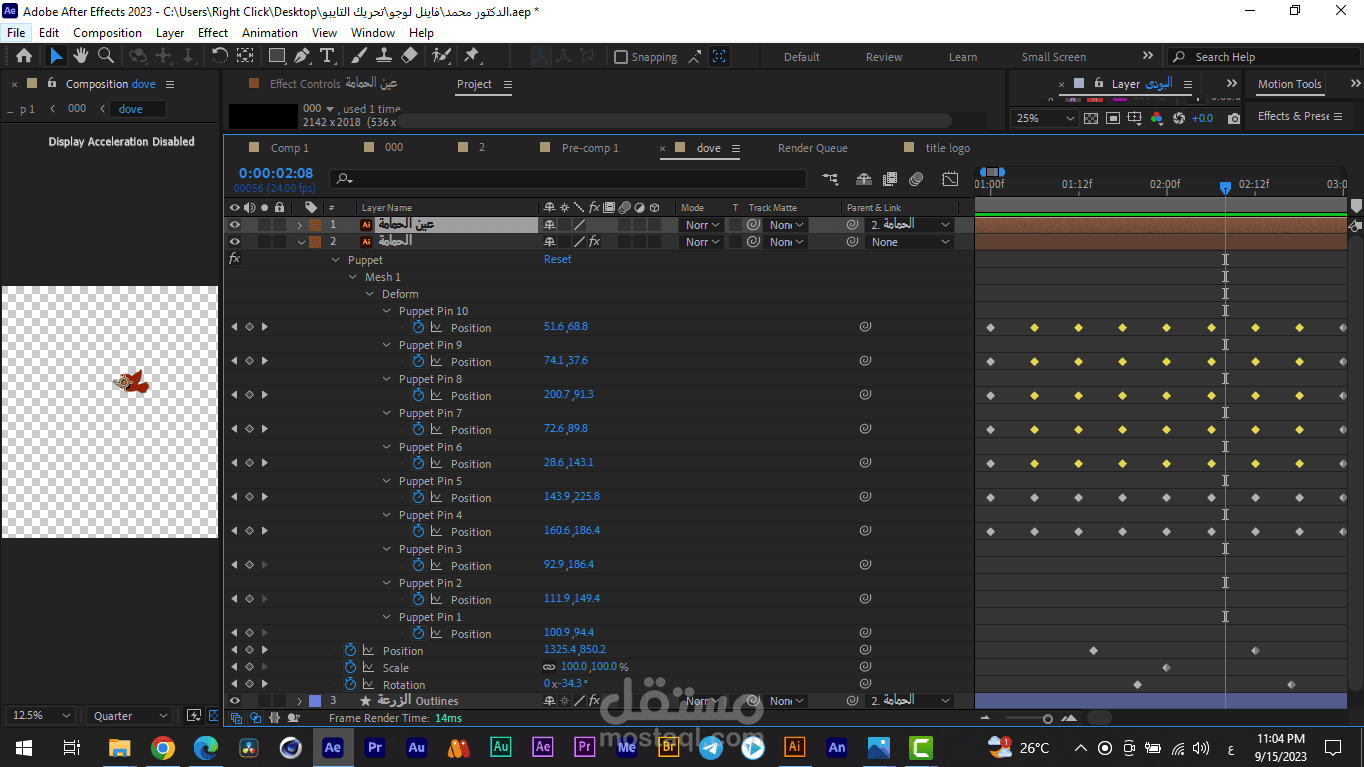Select the Pen tool
Screen dimensions: 1364x767
pyautogui.click(x=302, y=56)
